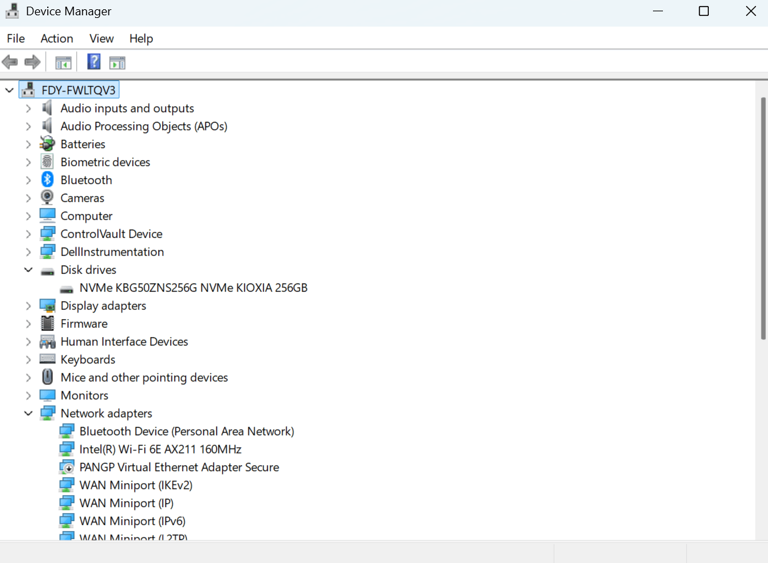The width and height of the screenshot is (768, 563).
Task: Click the Biometric devices icon
Action: pos(47,162)
